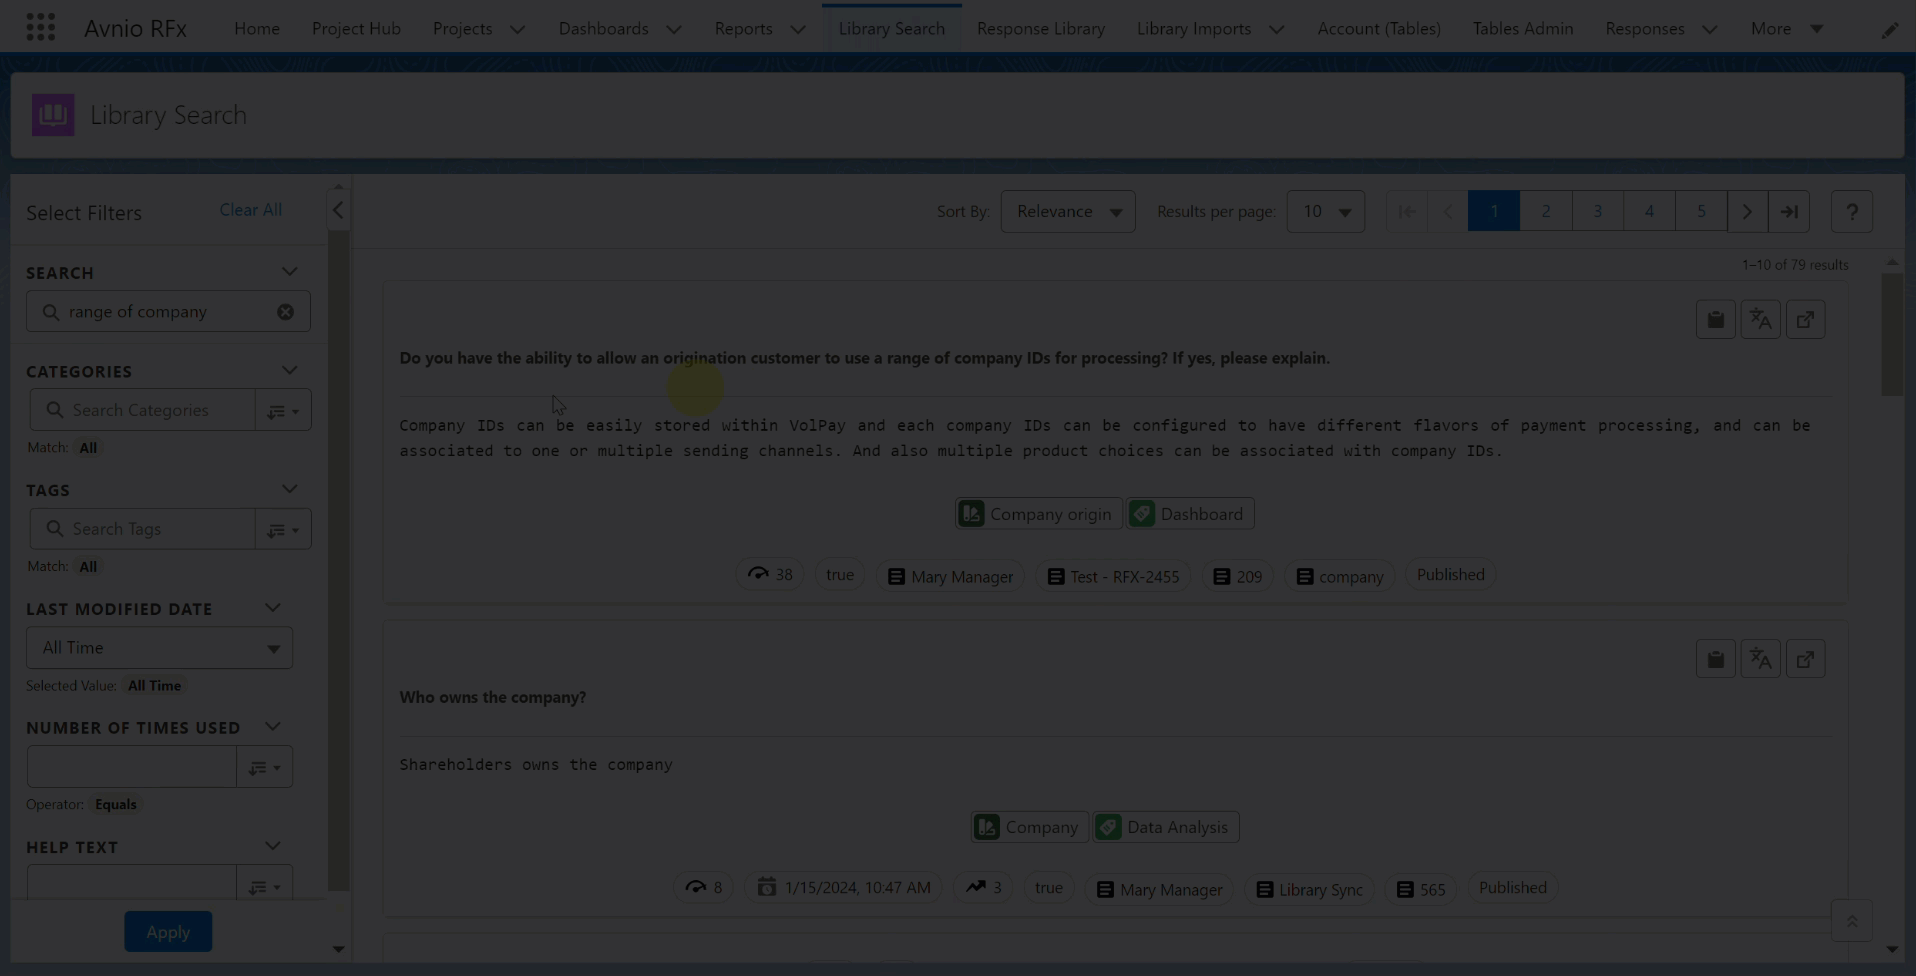Click in the Search Tags field
This screenshot has height=976, width=1916.
[142, 529]
